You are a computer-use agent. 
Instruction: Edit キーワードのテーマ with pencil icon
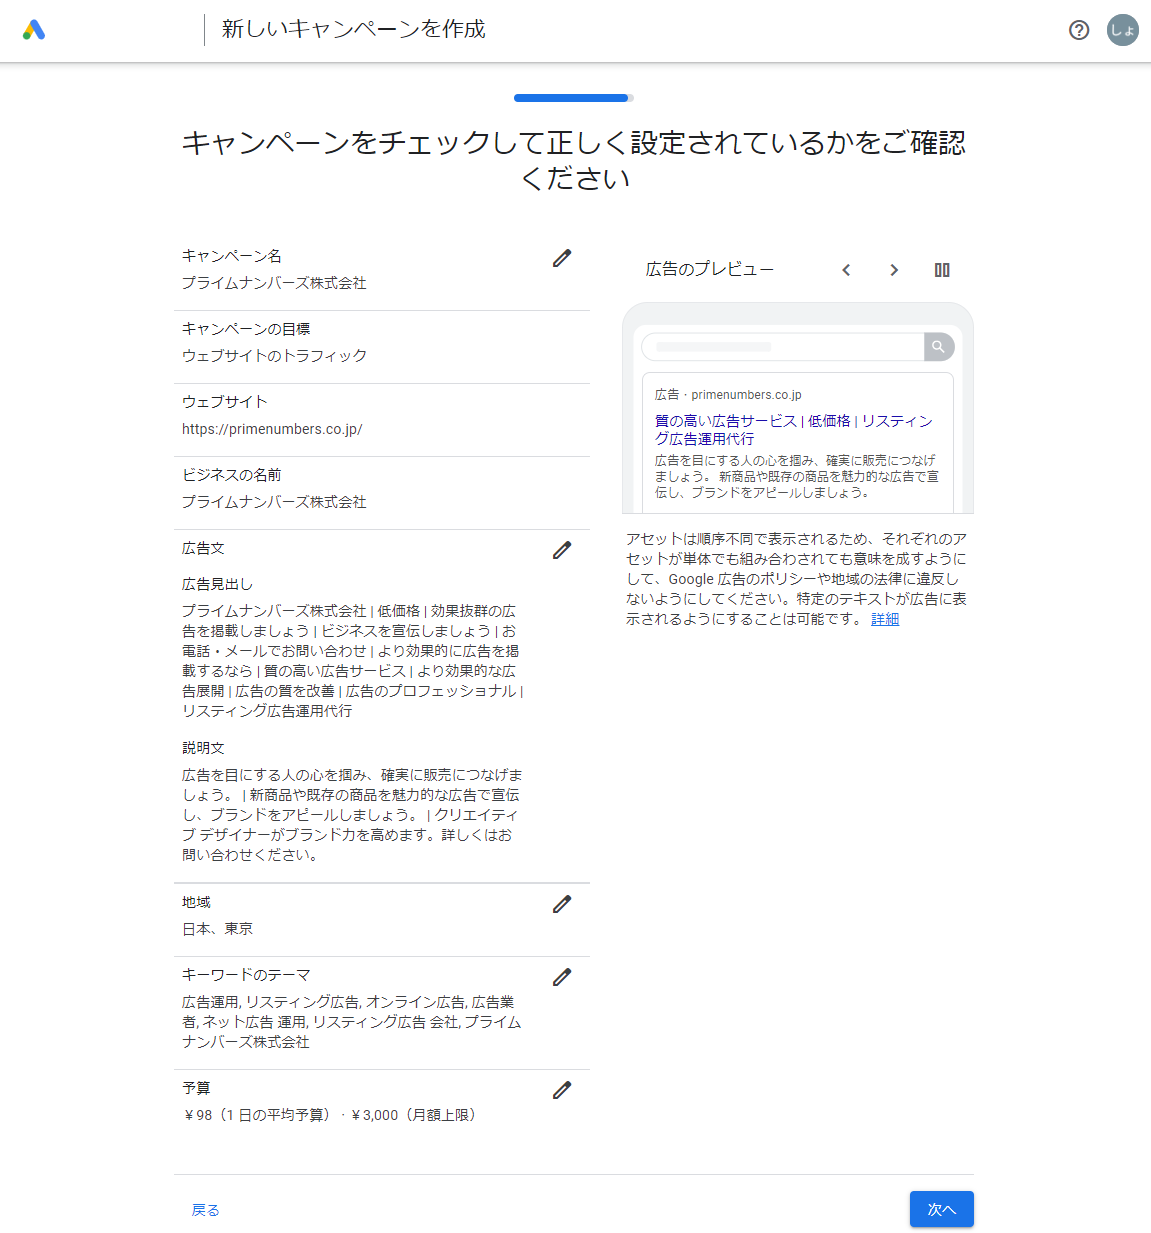click(x=562, y=978)
